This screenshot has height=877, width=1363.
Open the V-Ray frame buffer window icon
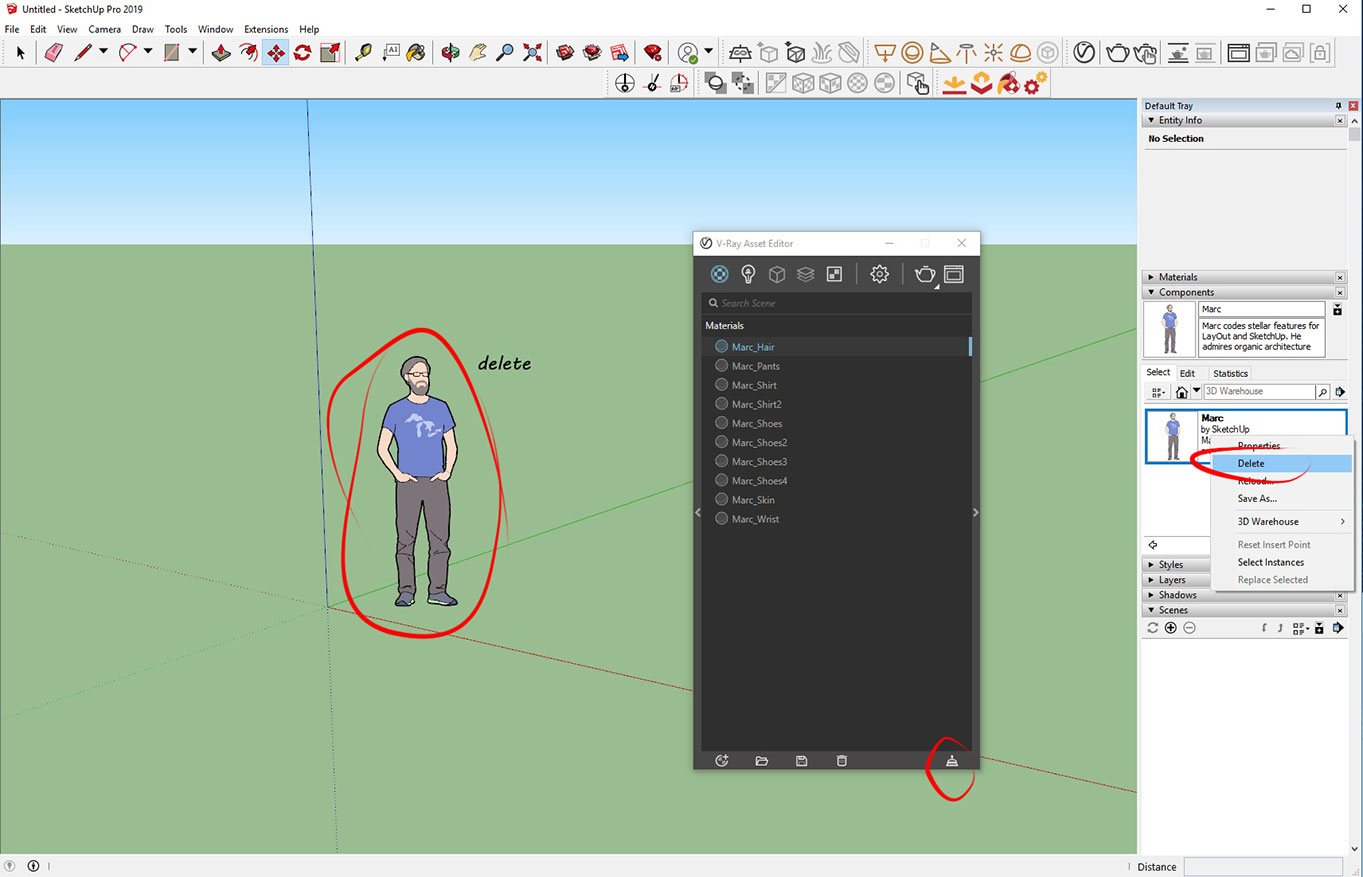(953, 273)
